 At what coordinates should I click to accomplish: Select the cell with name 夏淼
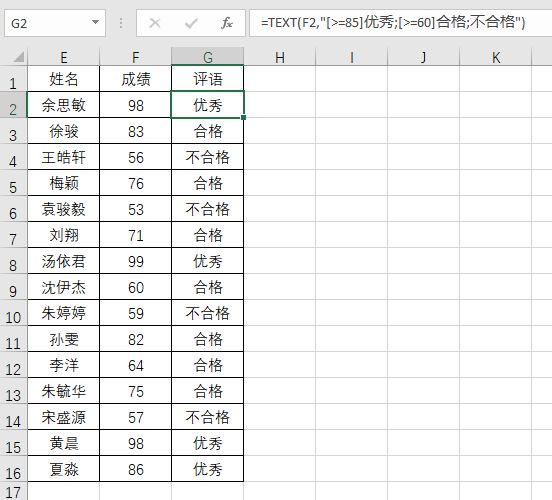tap(64, 469)
